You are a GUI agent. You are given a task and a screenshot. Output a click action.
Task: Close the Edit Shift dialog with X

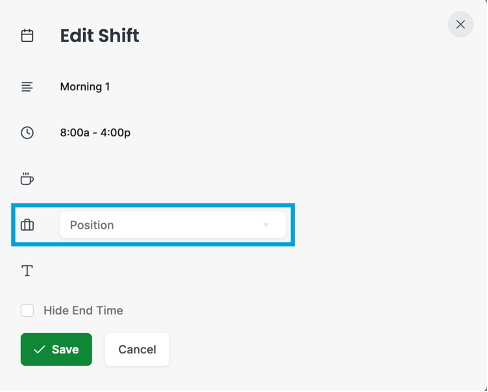tap(460, 24)
